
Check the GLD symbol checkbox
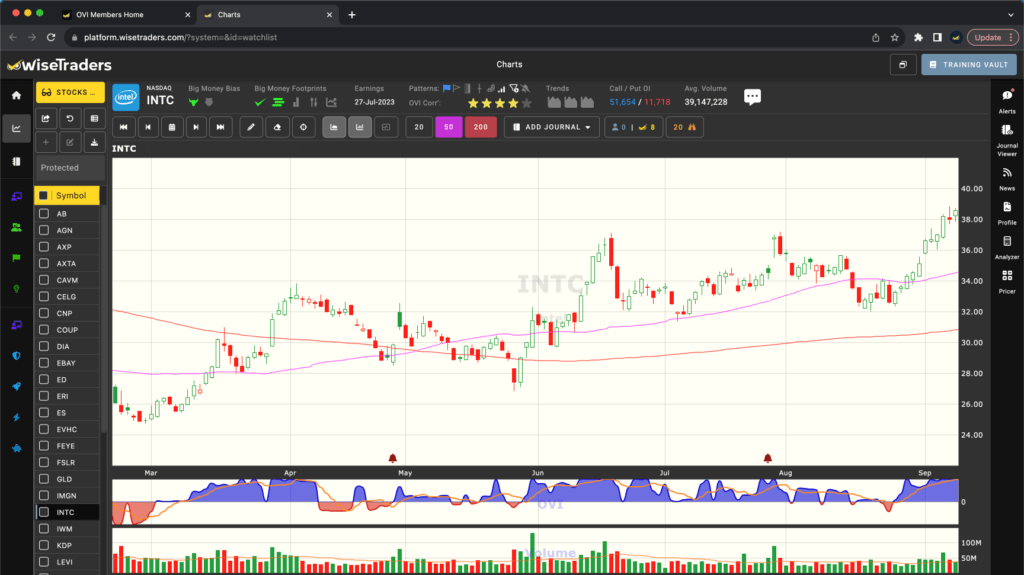click(44, 479)
